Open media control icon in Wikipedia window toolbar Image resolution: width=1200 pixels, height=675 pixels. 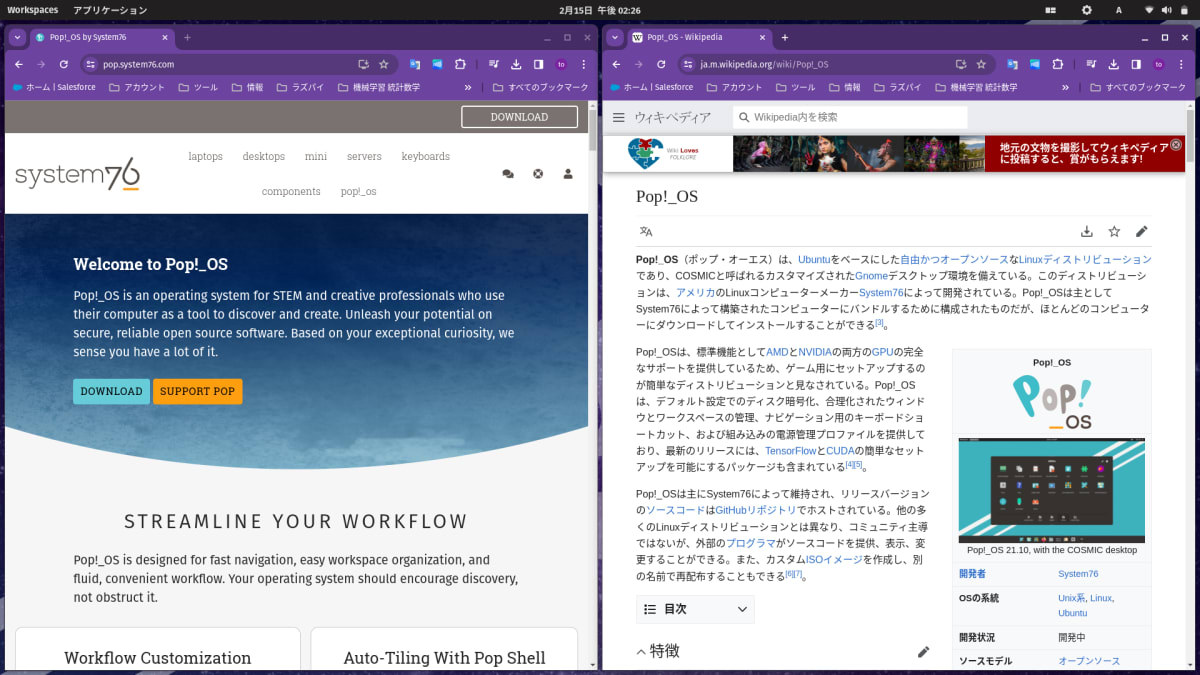[x=1093, y=64]
